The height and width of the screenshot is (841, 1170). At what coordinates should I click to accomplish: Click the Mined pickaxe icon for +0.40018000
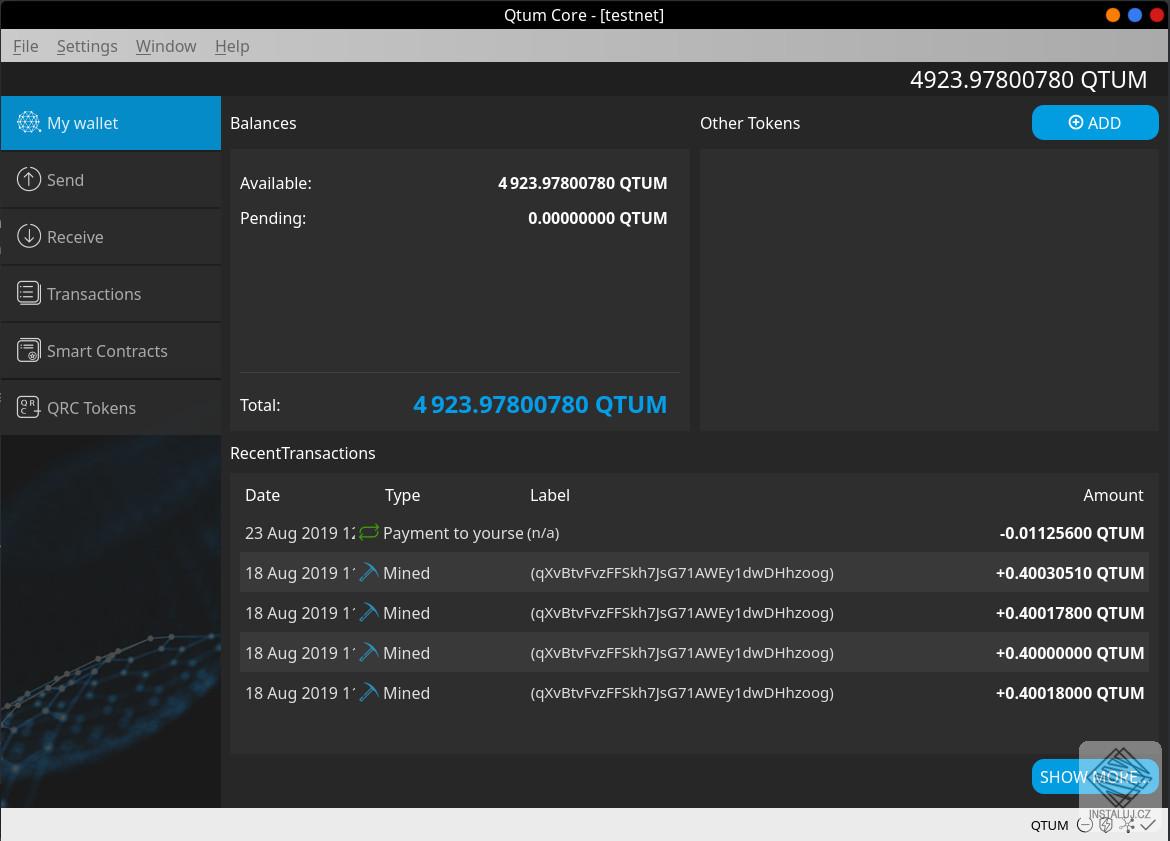[369, 693]
